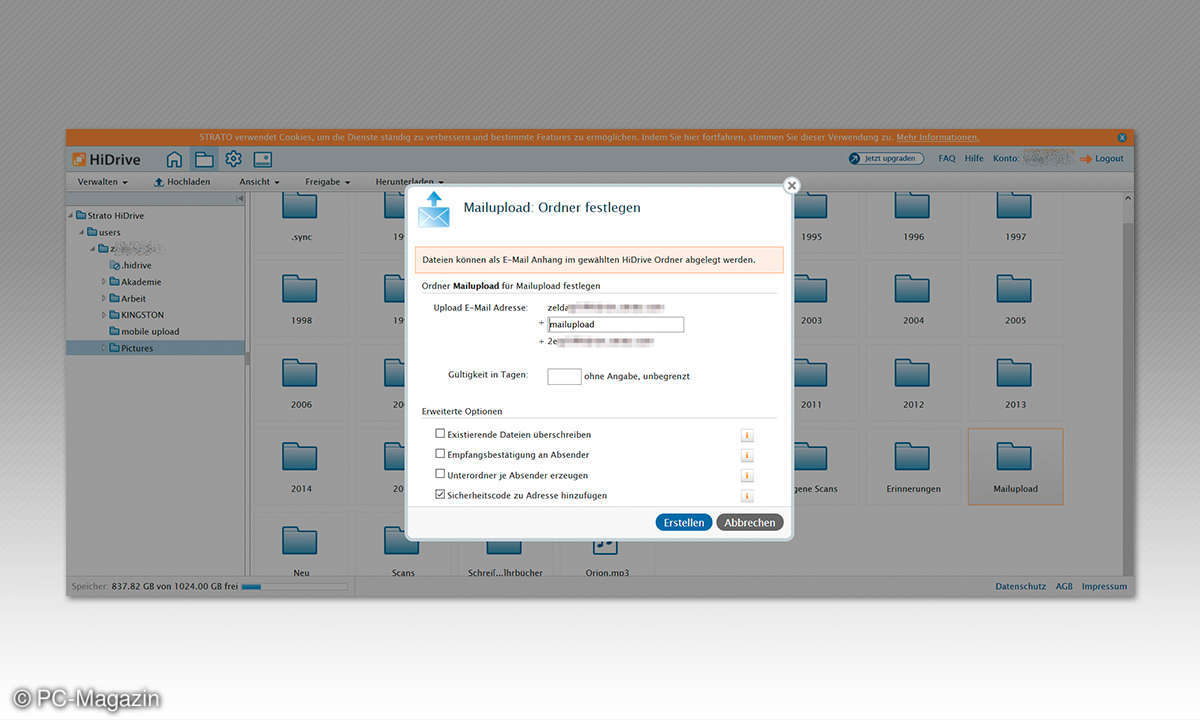Open the photo gallery icon in header
Viewport: 1200px width, 720px height.
pyautogui.click(x=263, y=159)
